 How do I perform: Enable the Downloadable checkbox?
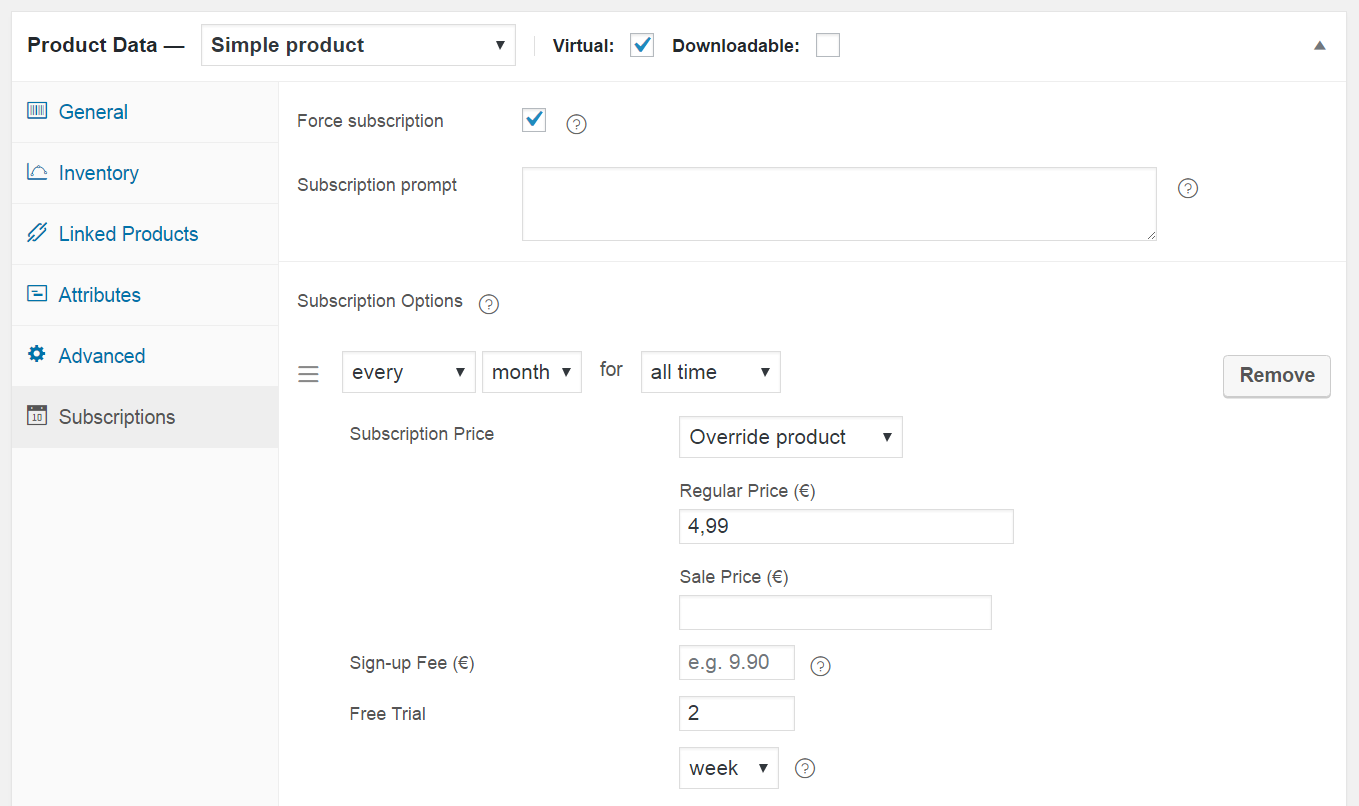pos(828,45)
